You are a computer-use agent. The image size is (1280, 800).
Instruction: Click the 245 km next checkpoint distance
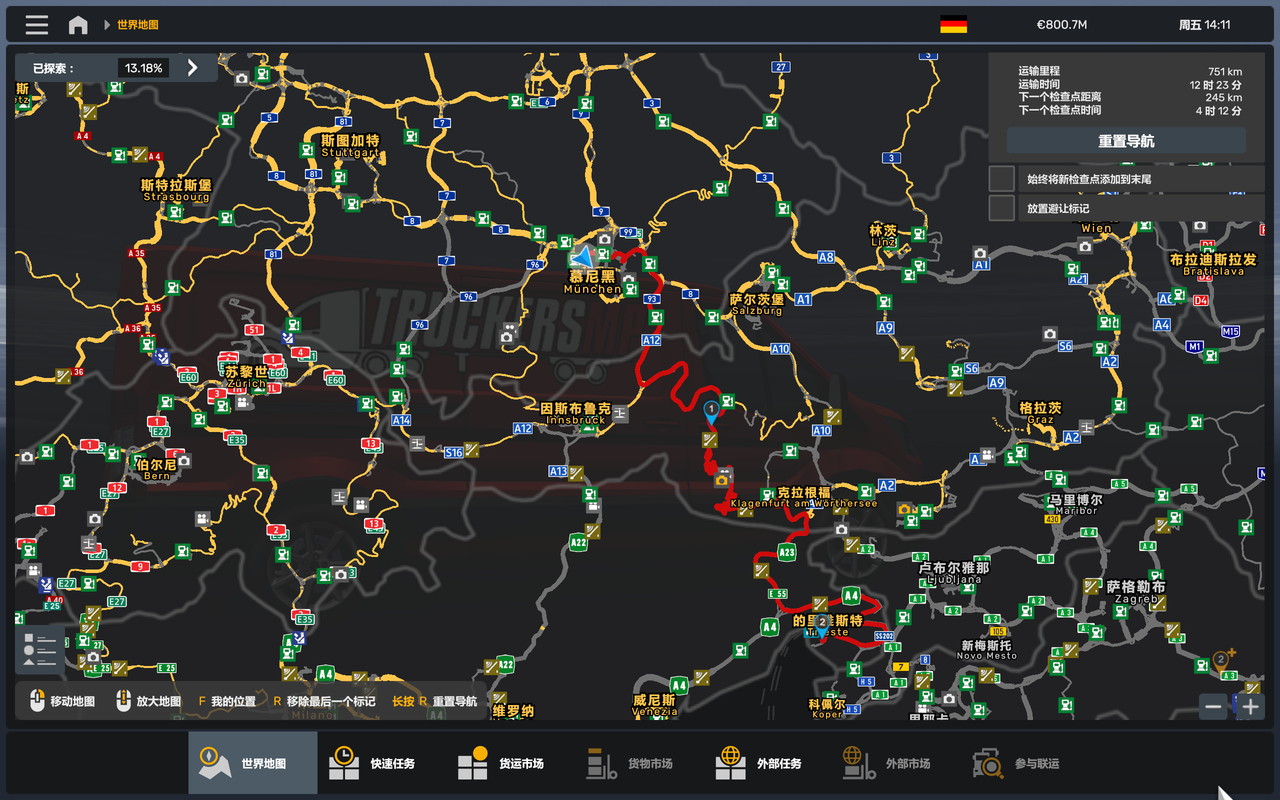[x=1223, y=97]
